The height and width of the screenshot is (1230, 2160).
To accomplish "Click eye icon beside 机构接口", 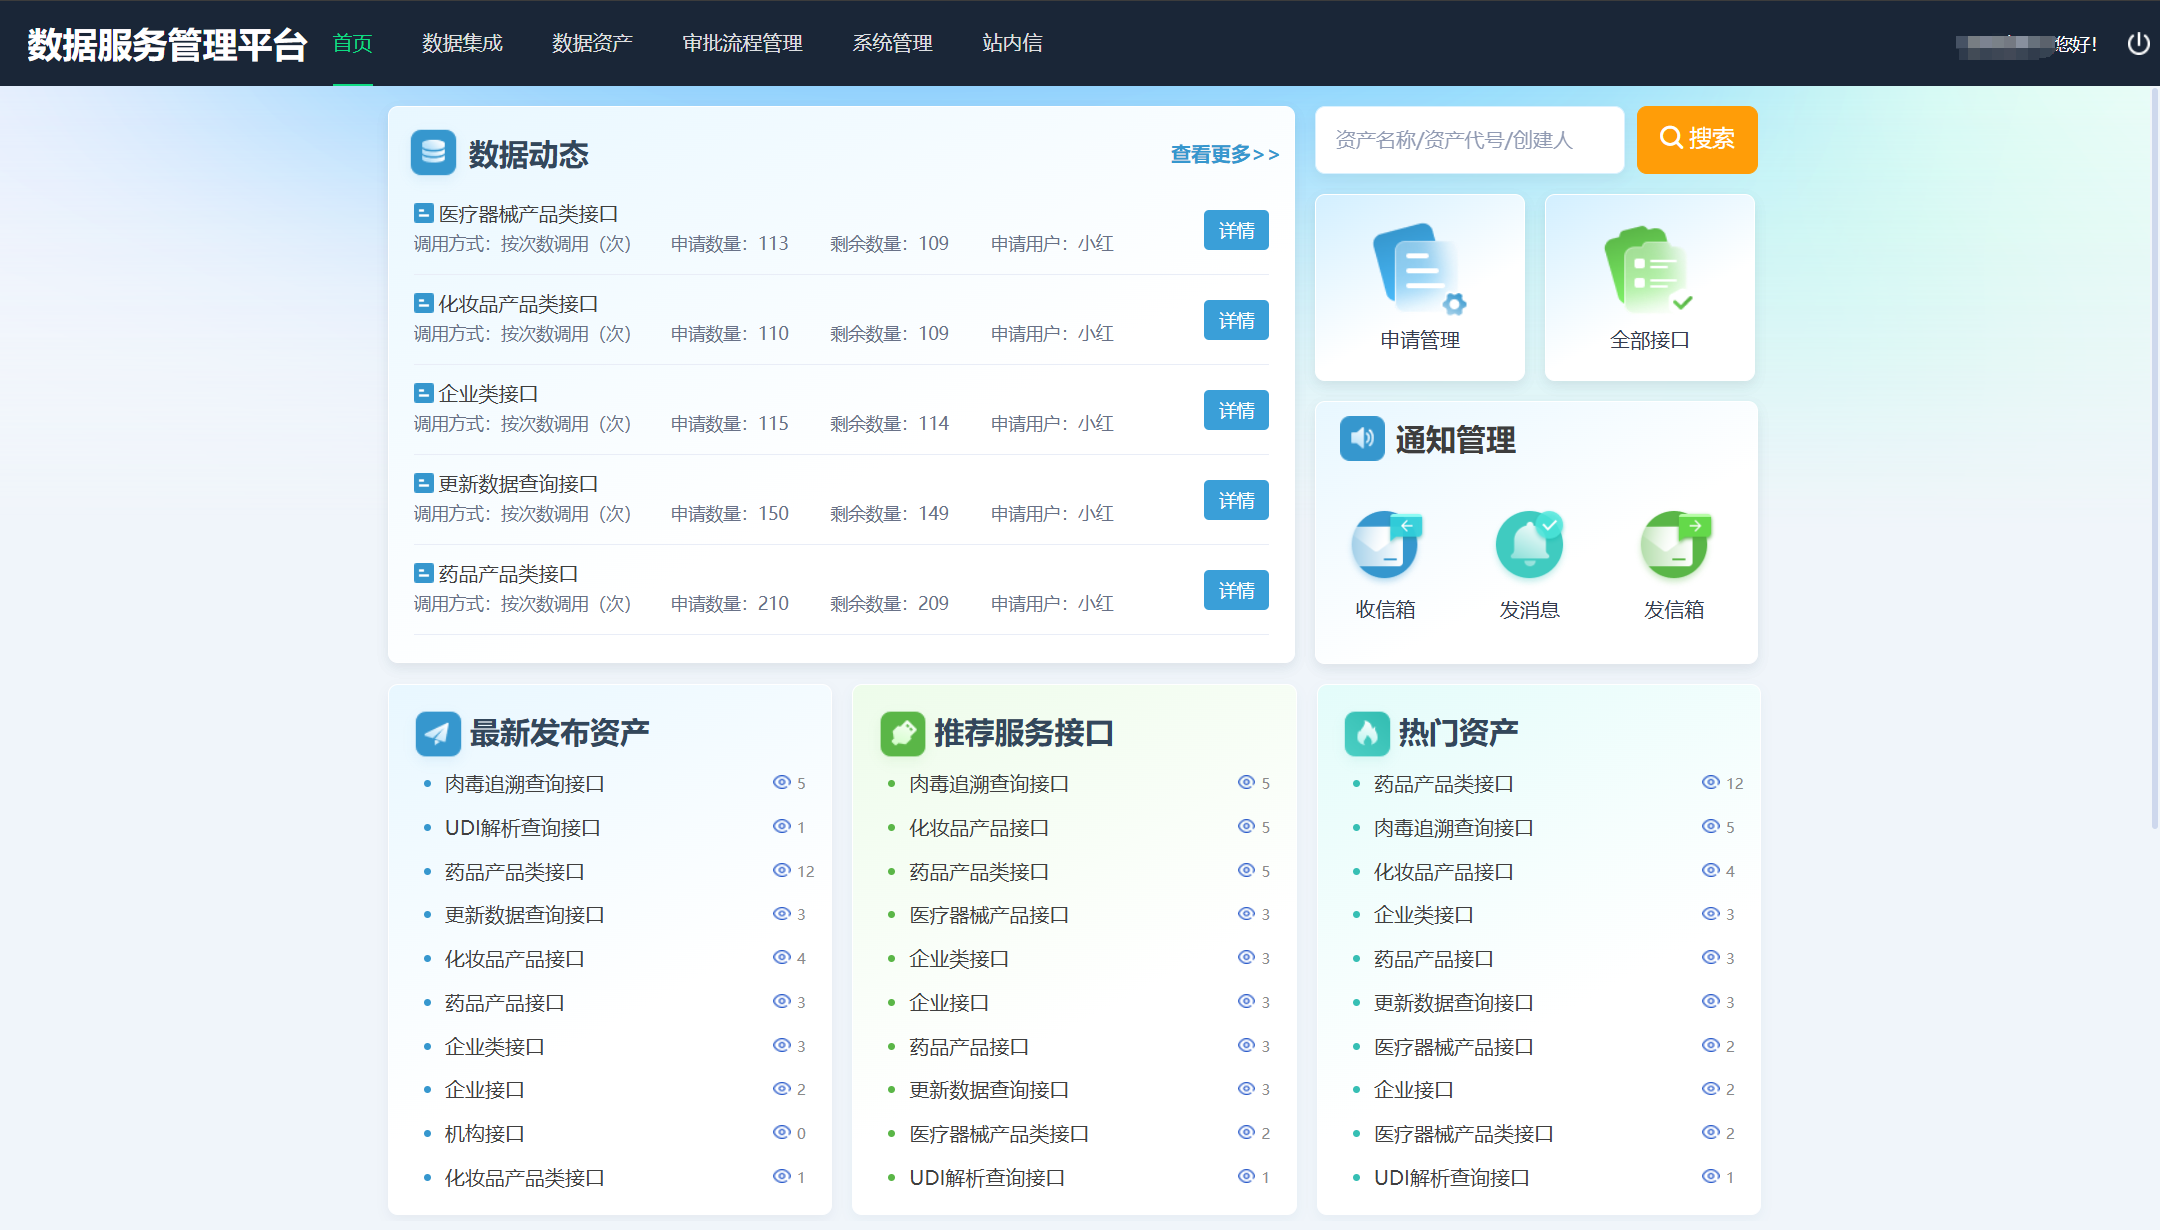I will (x=781, y=1133).
